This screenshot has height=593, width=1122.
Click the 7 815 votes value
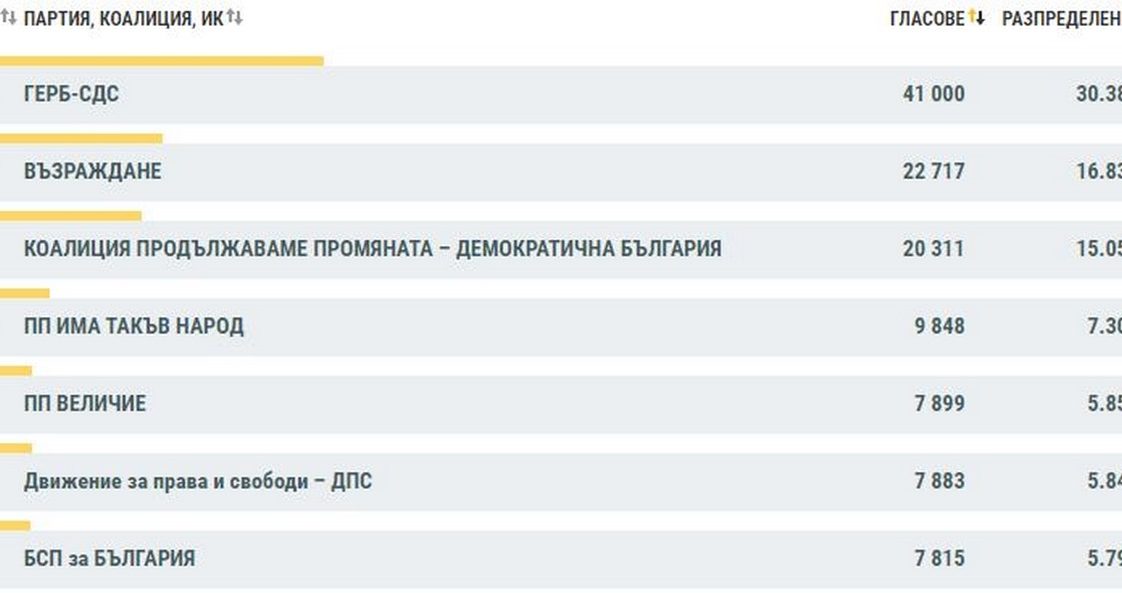939,558
